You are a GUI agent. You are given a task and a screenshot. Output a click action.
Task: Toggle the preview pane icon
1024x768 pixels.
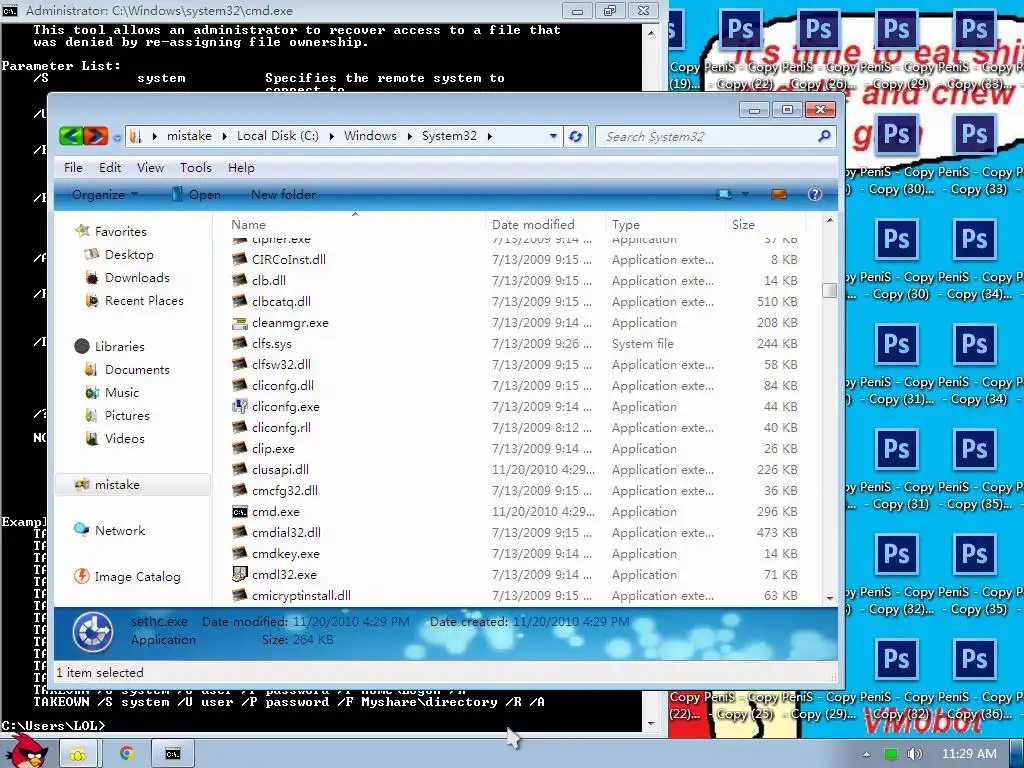[778, 194]
